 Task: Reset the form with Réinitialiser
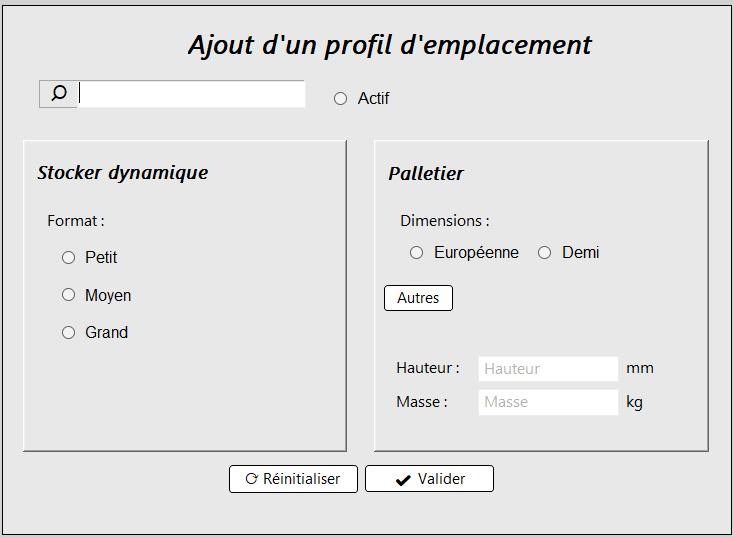coord(293,479)
